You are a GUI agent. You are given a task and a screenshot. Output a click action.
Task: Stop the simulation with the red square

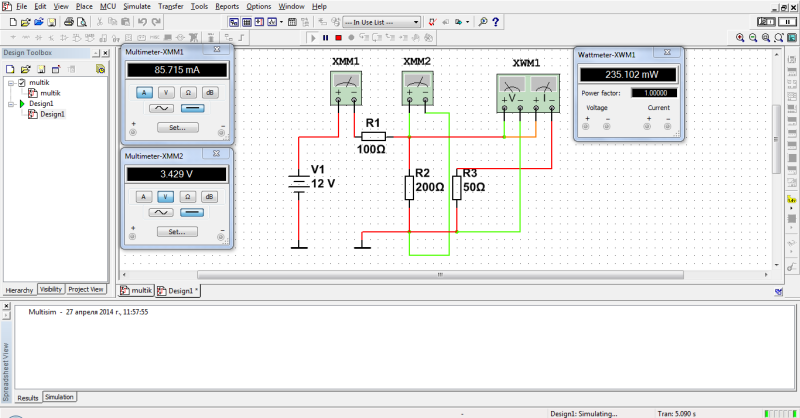[x=338, y=38]
